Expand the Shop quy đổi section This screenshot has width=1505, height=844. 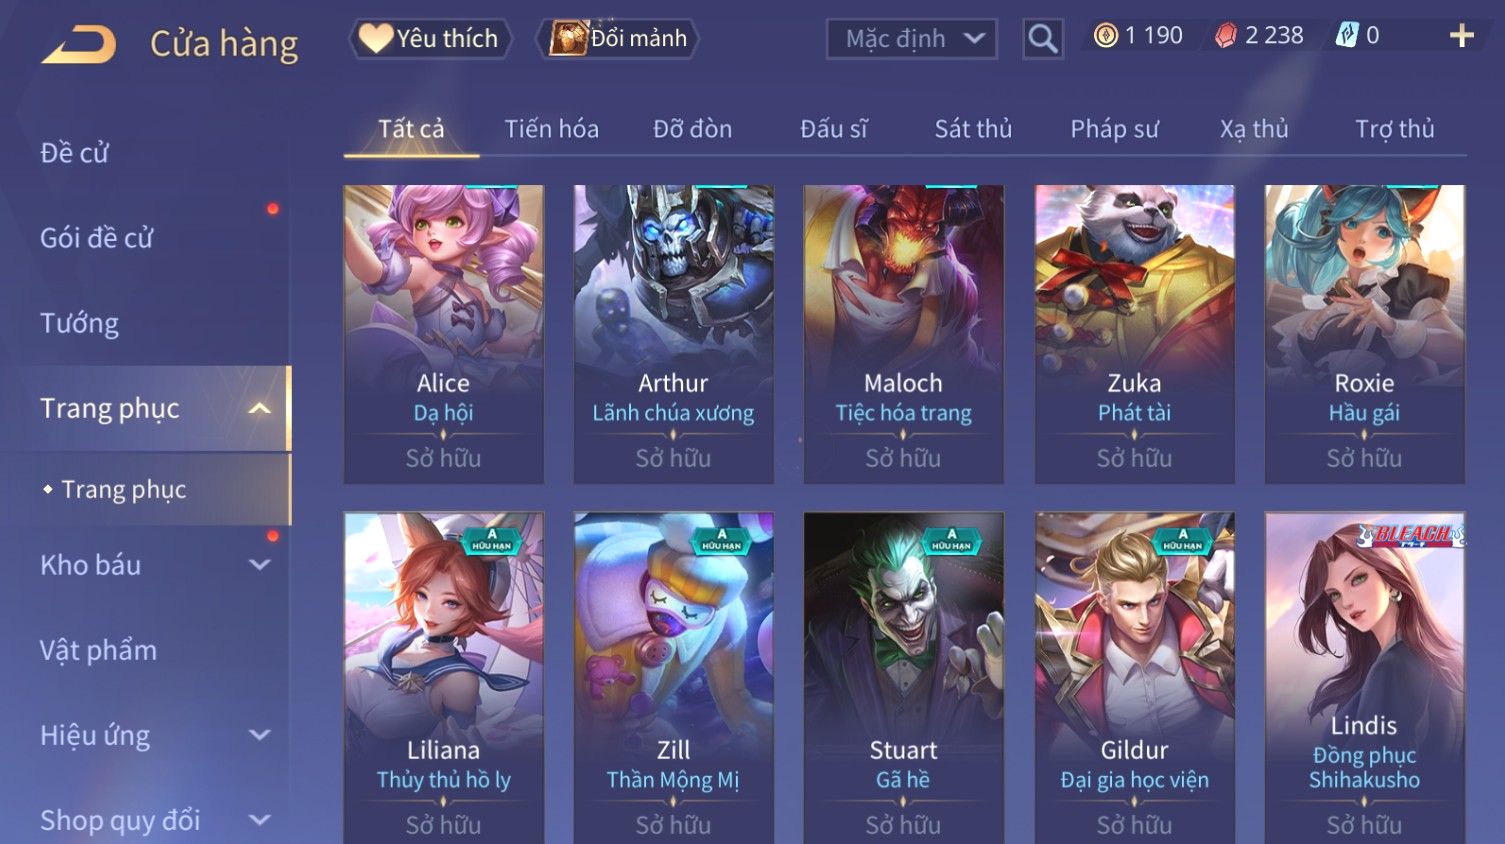[259, 820]
